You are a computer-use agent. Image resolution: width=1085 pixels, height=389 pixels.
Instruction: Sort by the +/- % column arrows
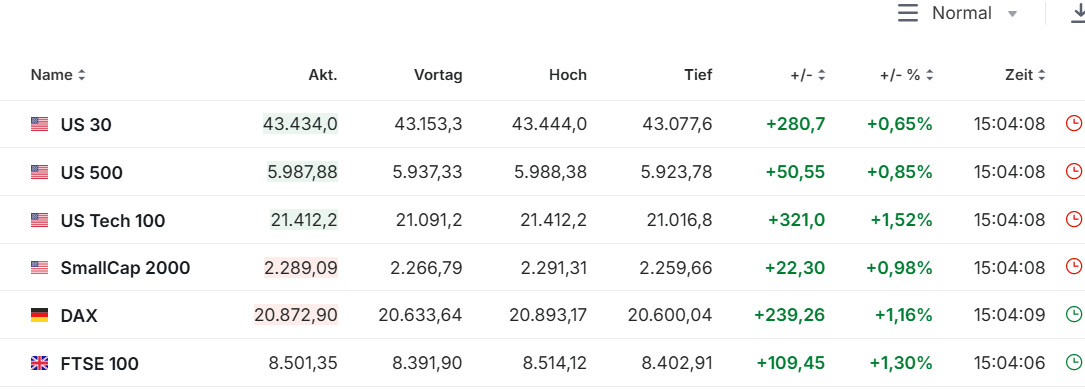point(906,75)
